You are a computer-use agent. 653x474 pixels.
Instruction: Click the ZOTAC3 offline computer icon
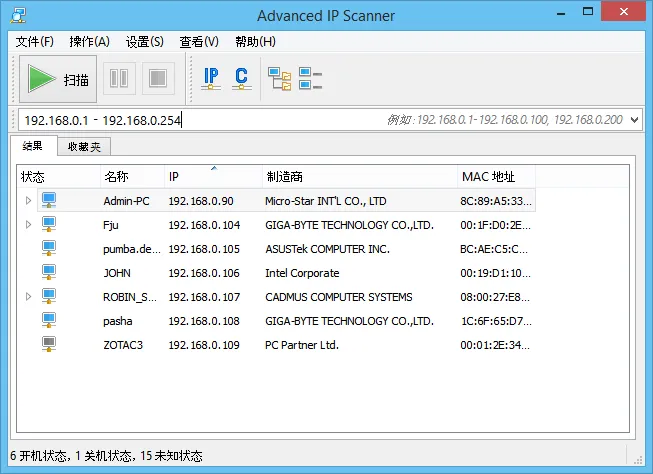click(49, 345)
